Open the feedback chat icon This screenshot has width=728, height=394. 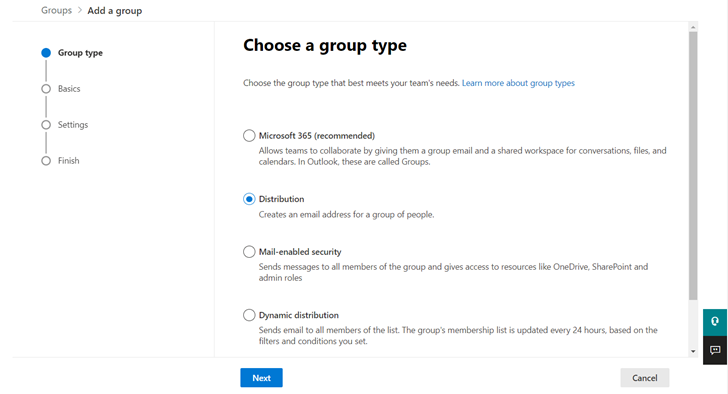(x=715, y=350)
